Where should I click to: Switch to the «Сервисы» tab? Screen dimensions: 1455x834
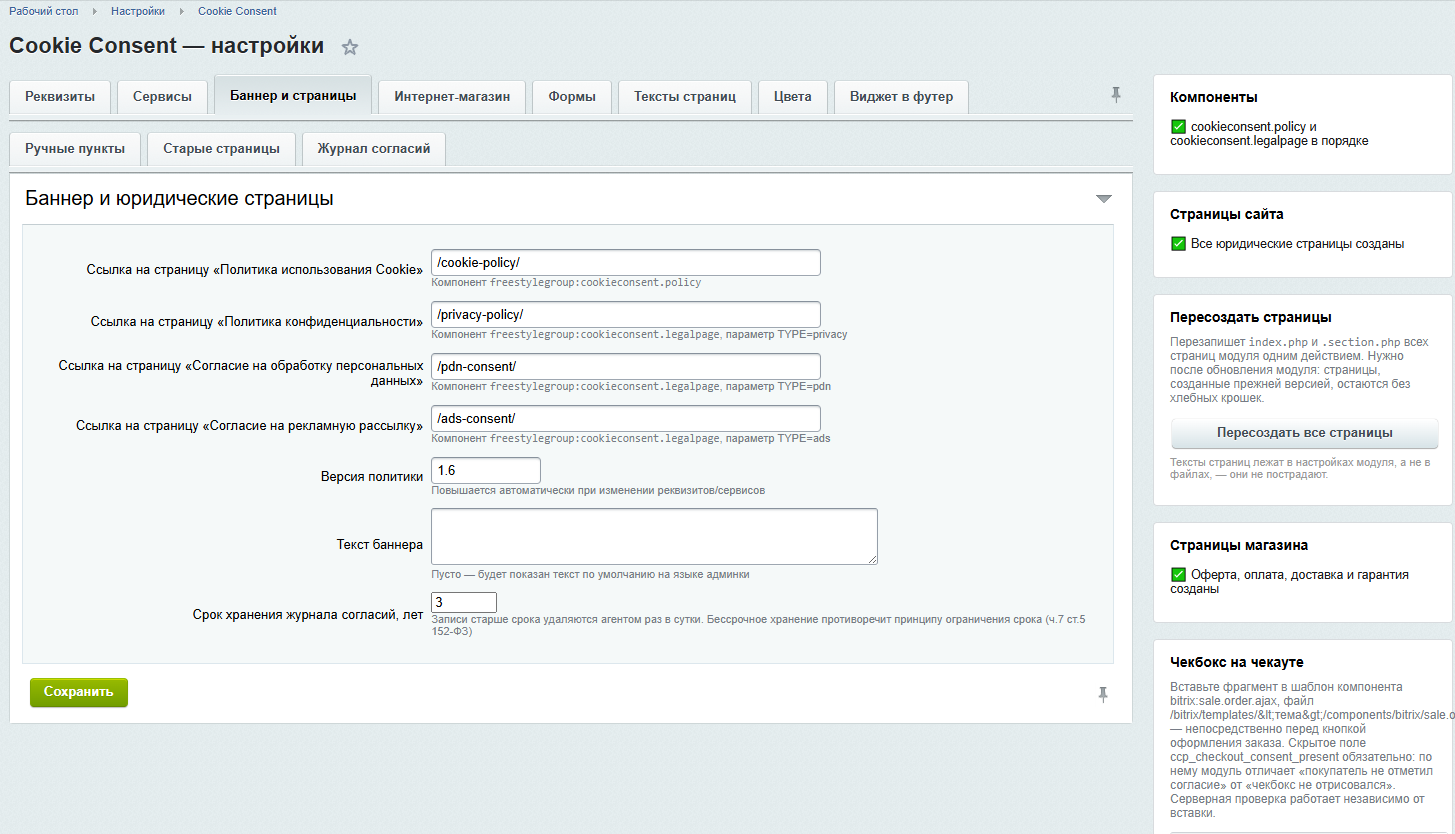[x=162, y=97]
